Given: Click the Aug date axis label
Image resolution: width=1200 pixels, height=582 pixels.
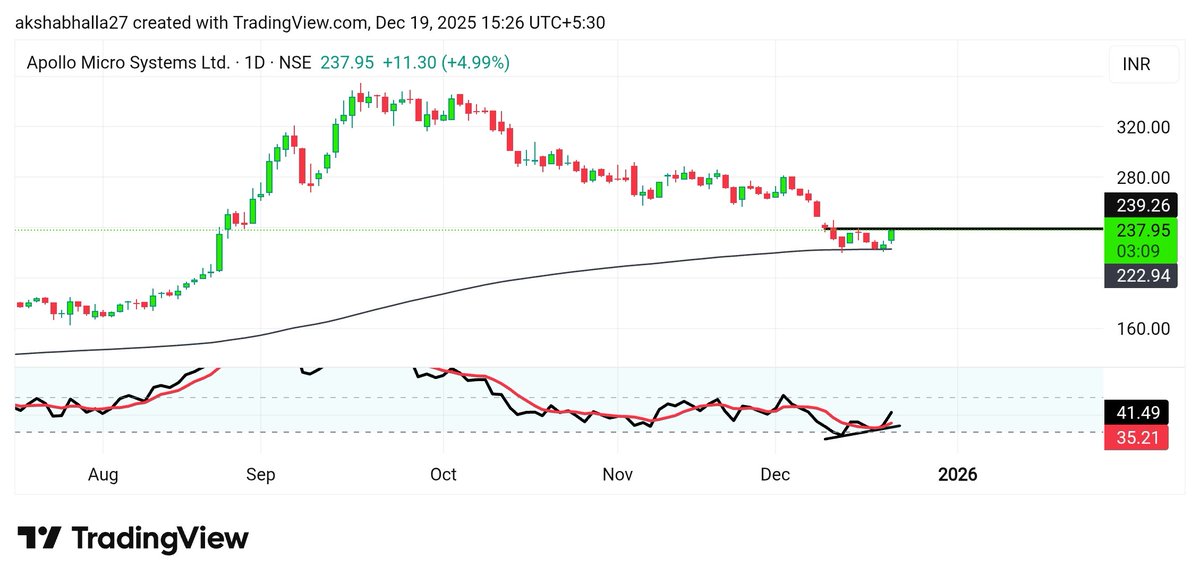Looking at the screenshot, I should pyautogui.click(x=103, y=474).
